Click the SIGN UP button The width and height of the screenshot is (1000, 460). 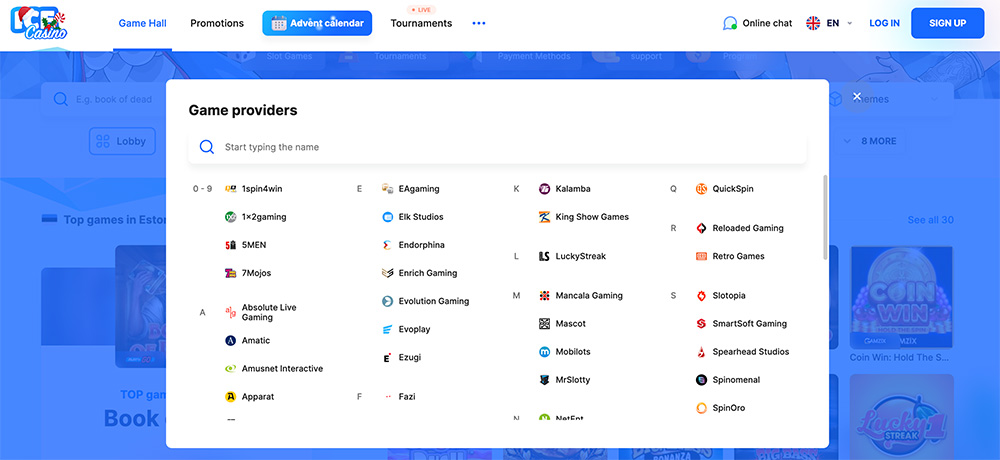pyautogui.click(x=947, y=23)
